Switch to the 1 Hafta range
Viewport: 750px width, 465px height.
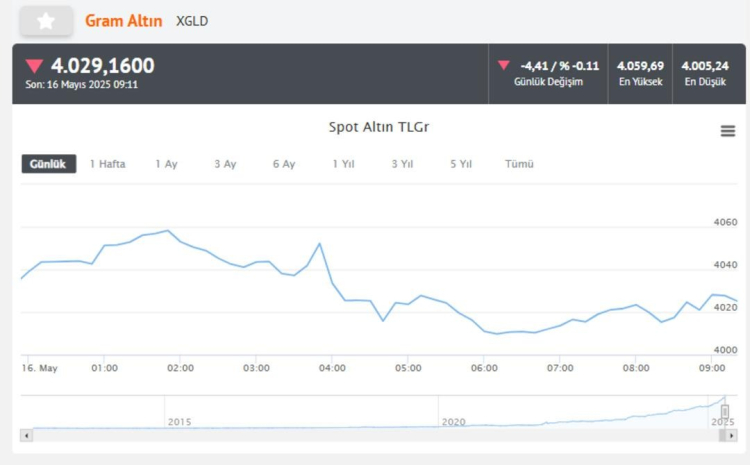point(107,164)
